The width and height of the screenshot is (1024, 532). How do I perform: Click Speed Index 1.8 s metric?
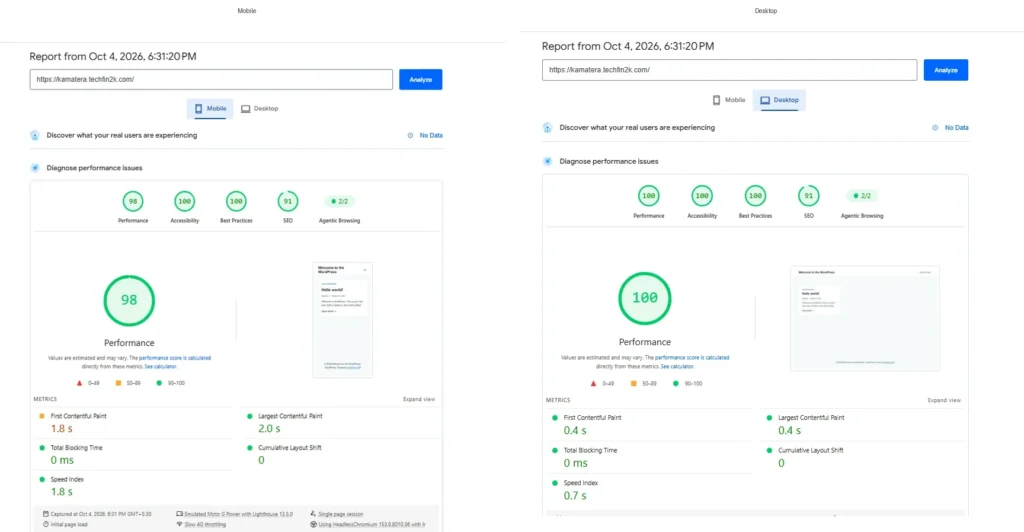click(134, 486)
